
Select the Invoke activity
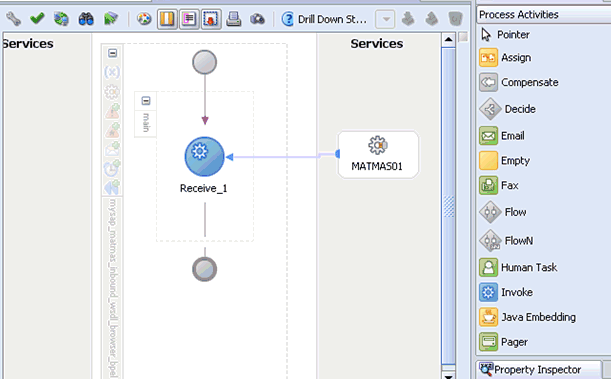coord(506,292)
